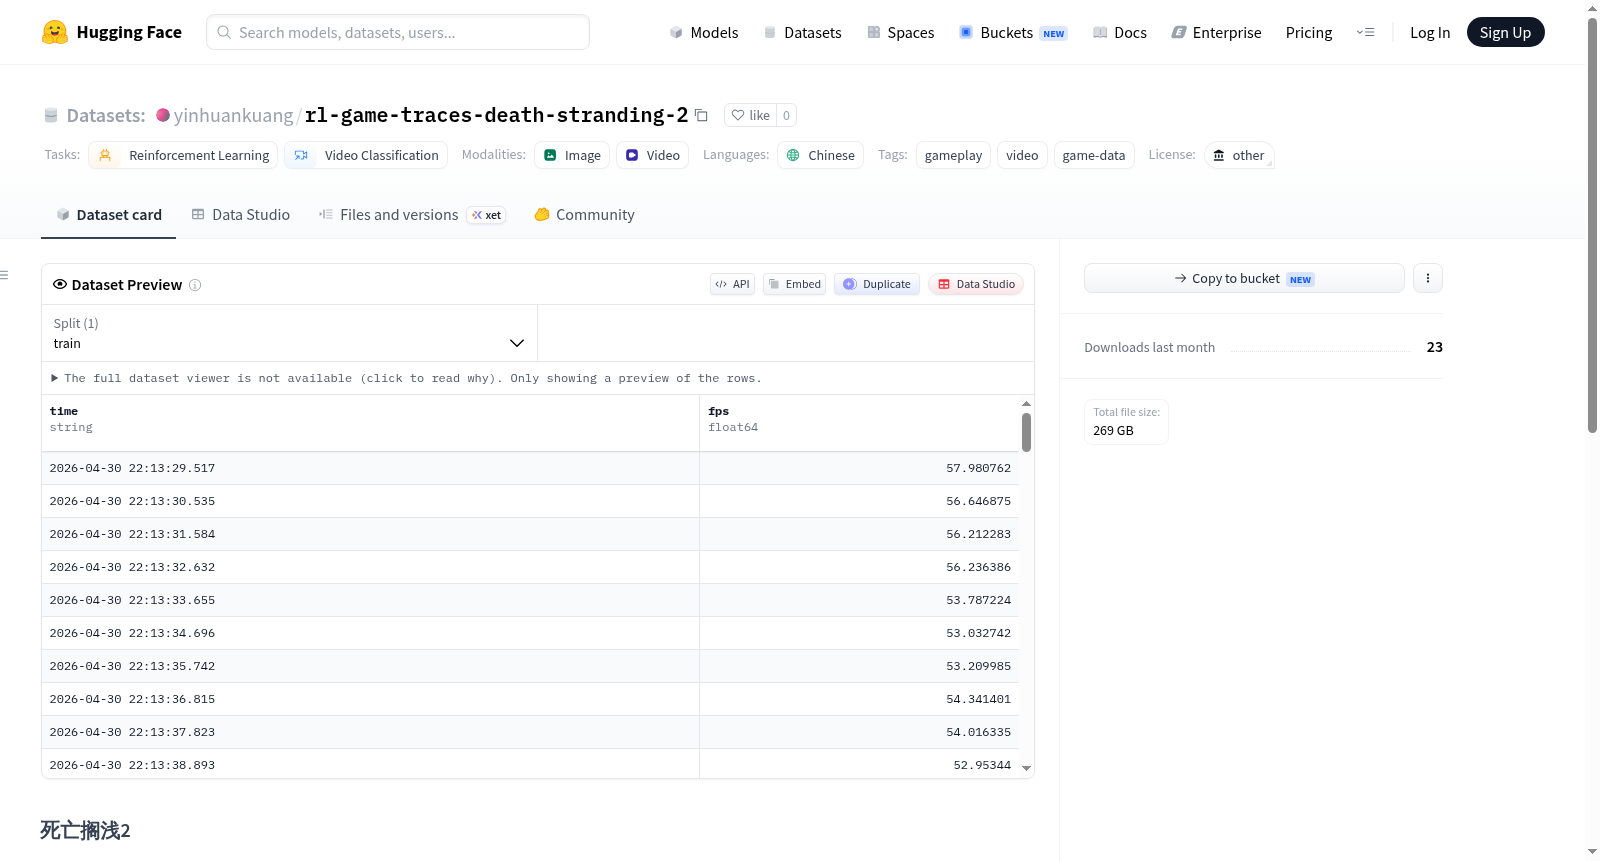The width and height of the screenshot is (1600, 861).
Task: Expand the additional navigation menu icon
Action: point(1365,32)
